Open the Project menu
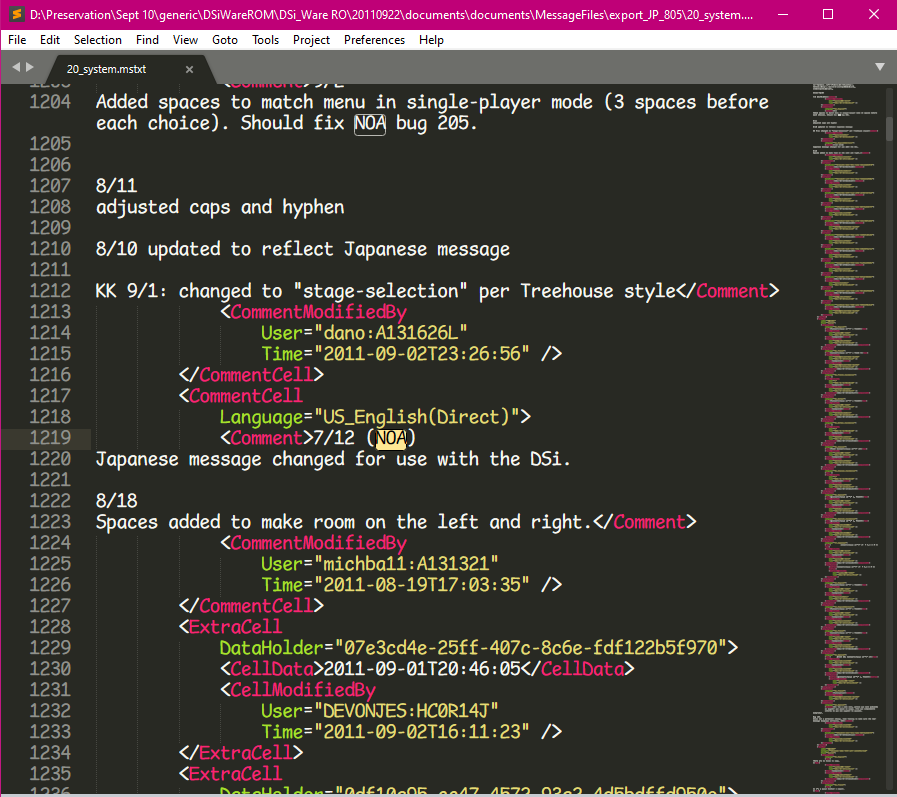897x797 pixels. coord(311,40)
